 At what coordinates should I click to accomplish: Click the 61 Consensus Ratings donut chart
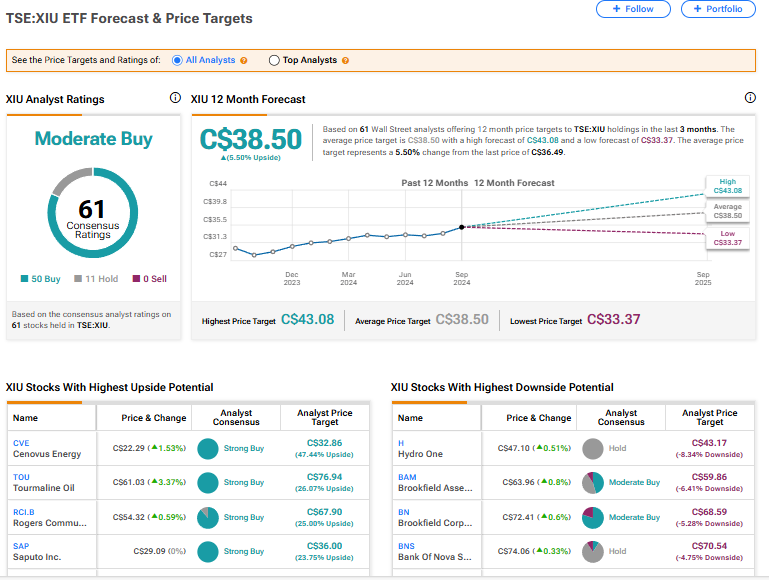click(x=93, y=213)
